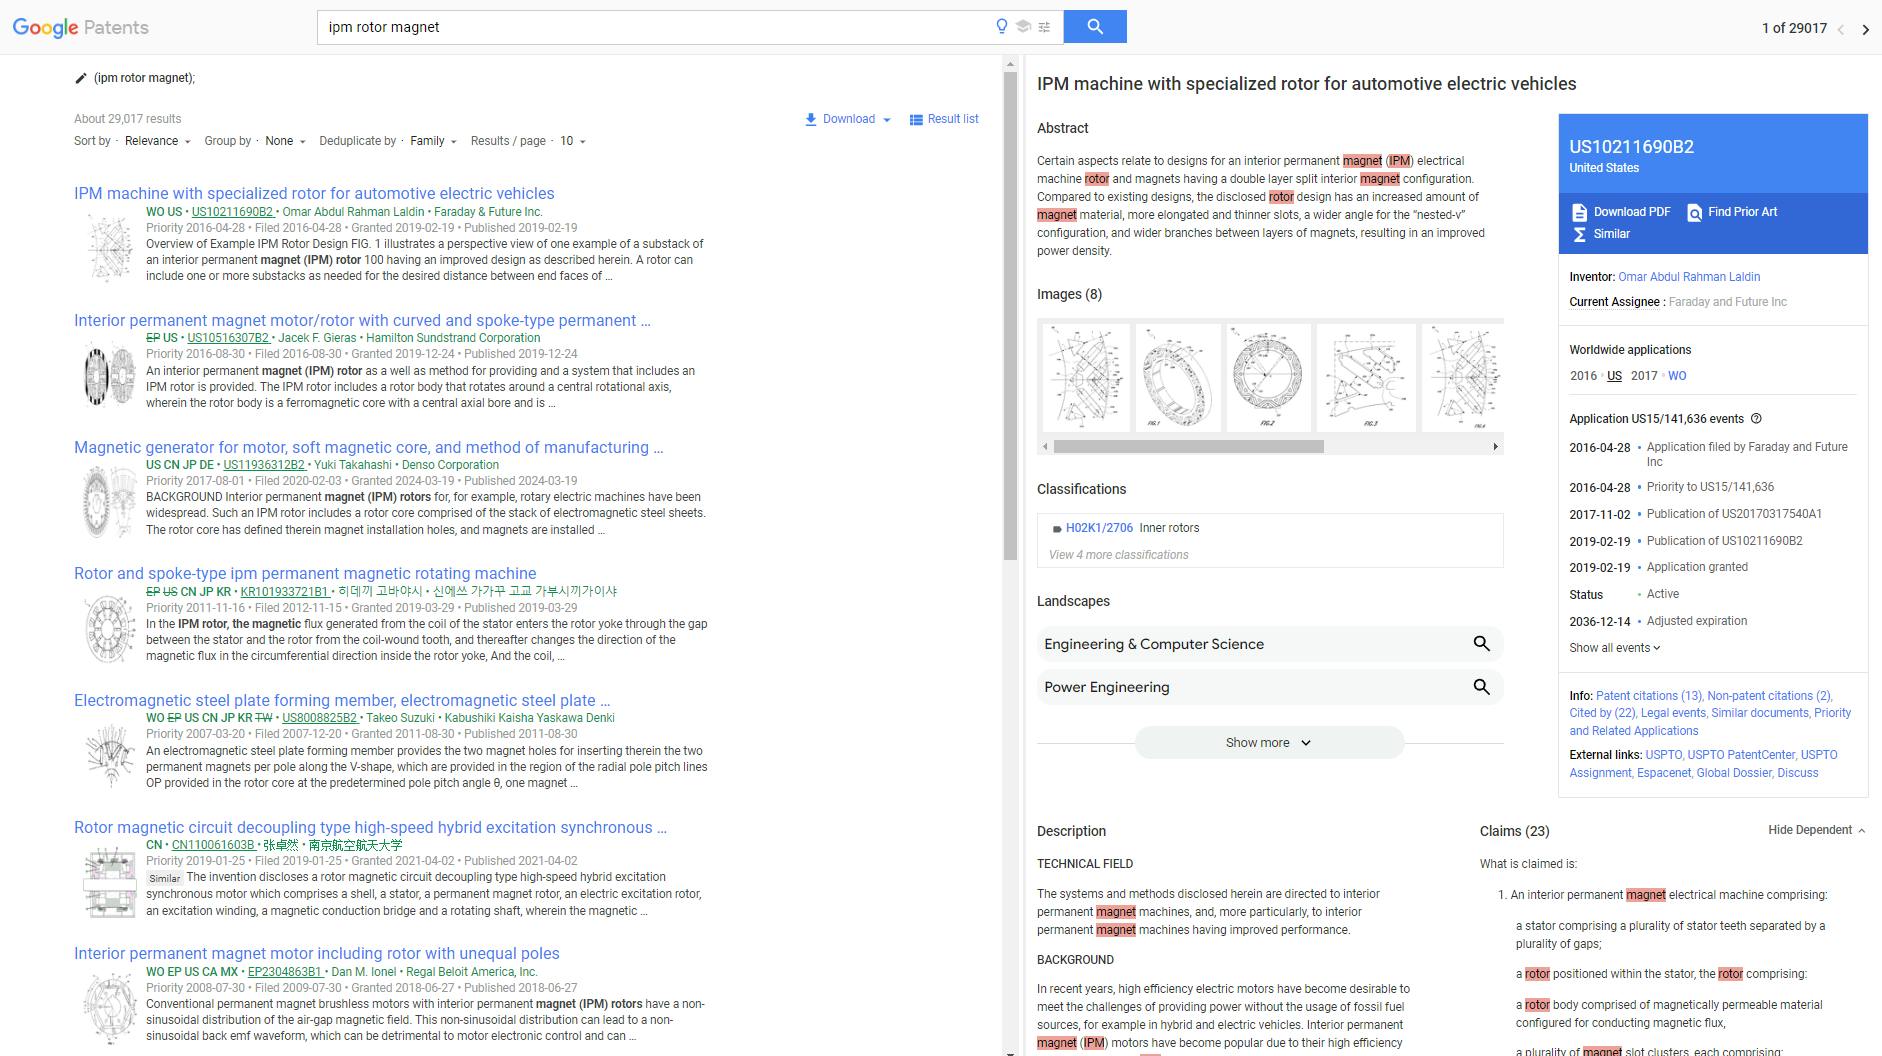Click the Find Prior Art icon

pyautogui.click(x=1694, y=212)
